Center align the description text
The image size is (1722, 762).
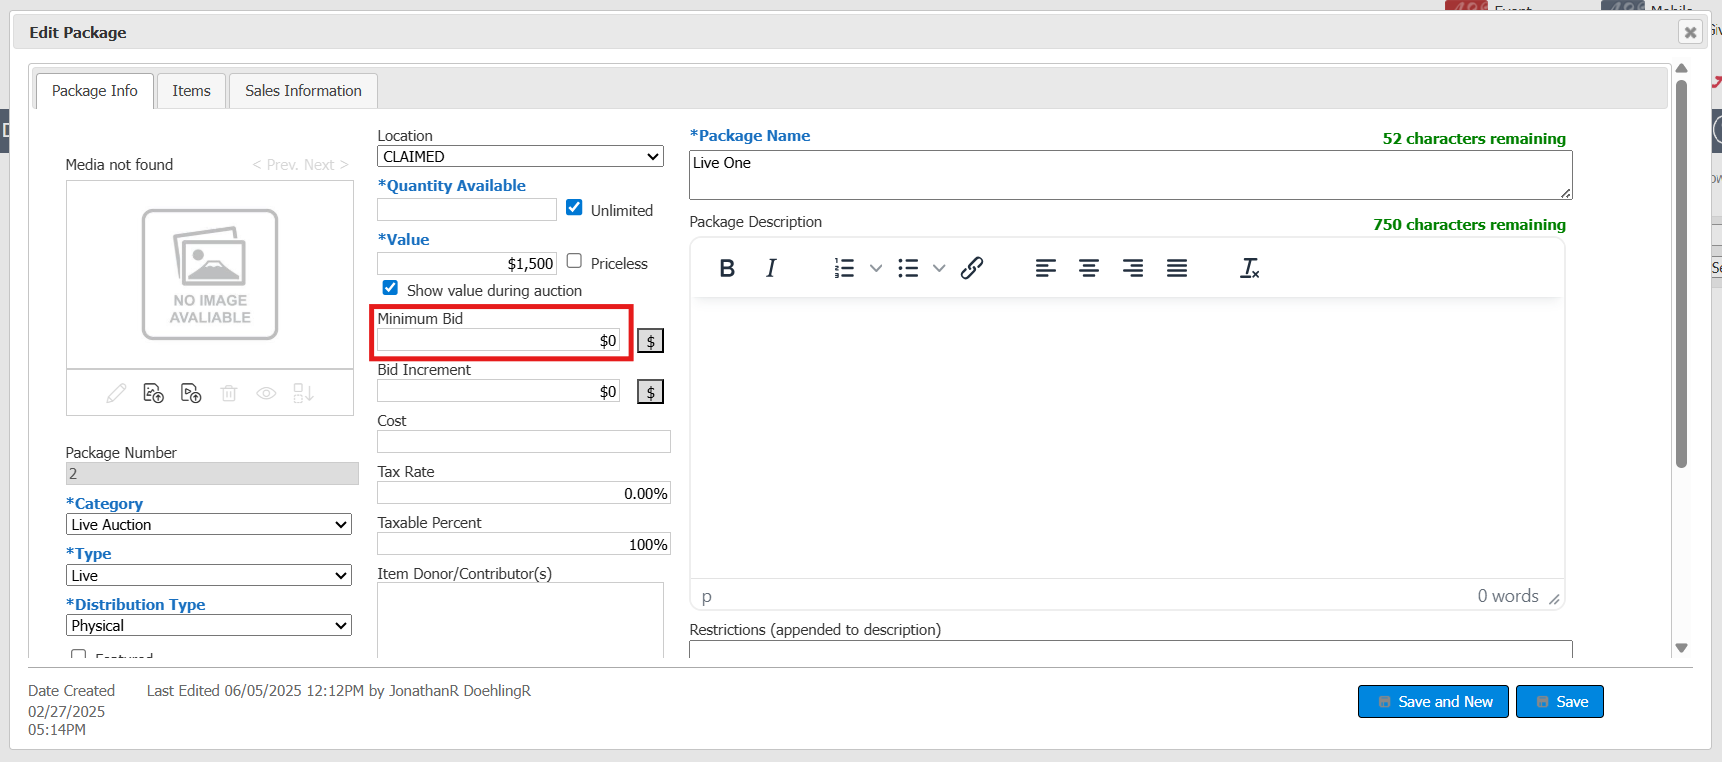coord(1088,268)
